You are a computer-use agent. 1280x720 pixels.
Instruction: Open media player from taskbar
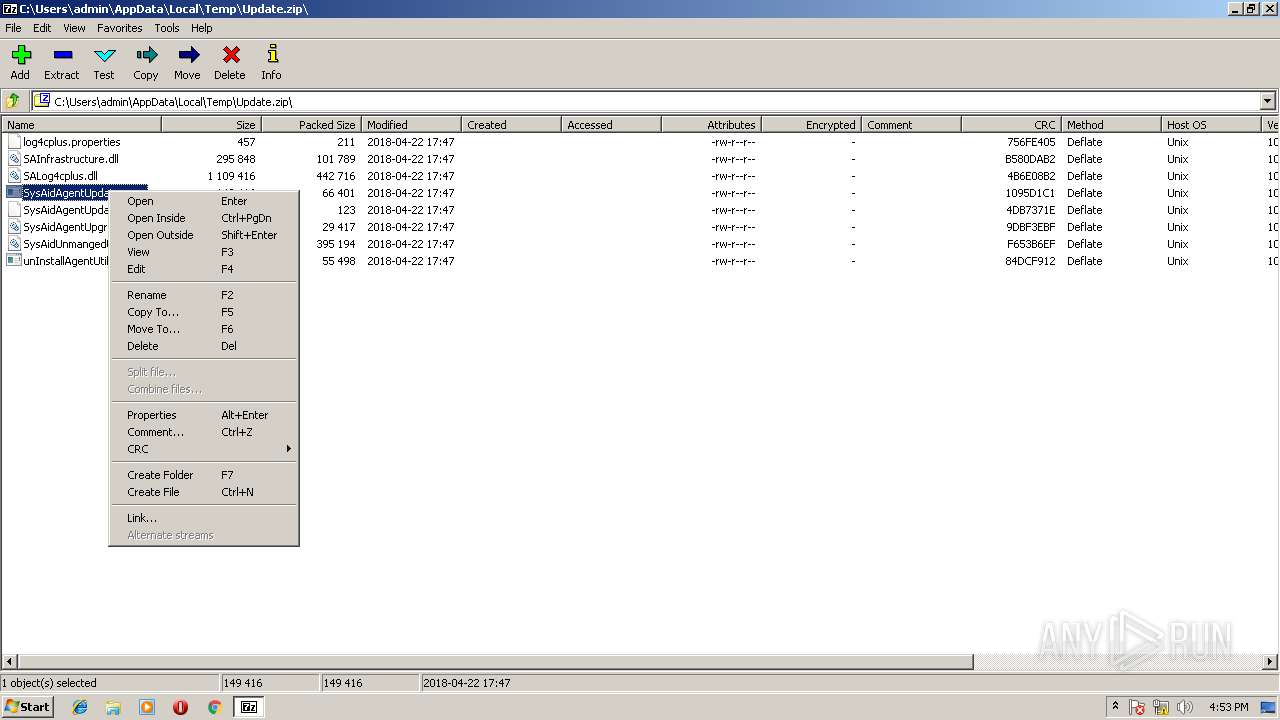tap(147, 707)
